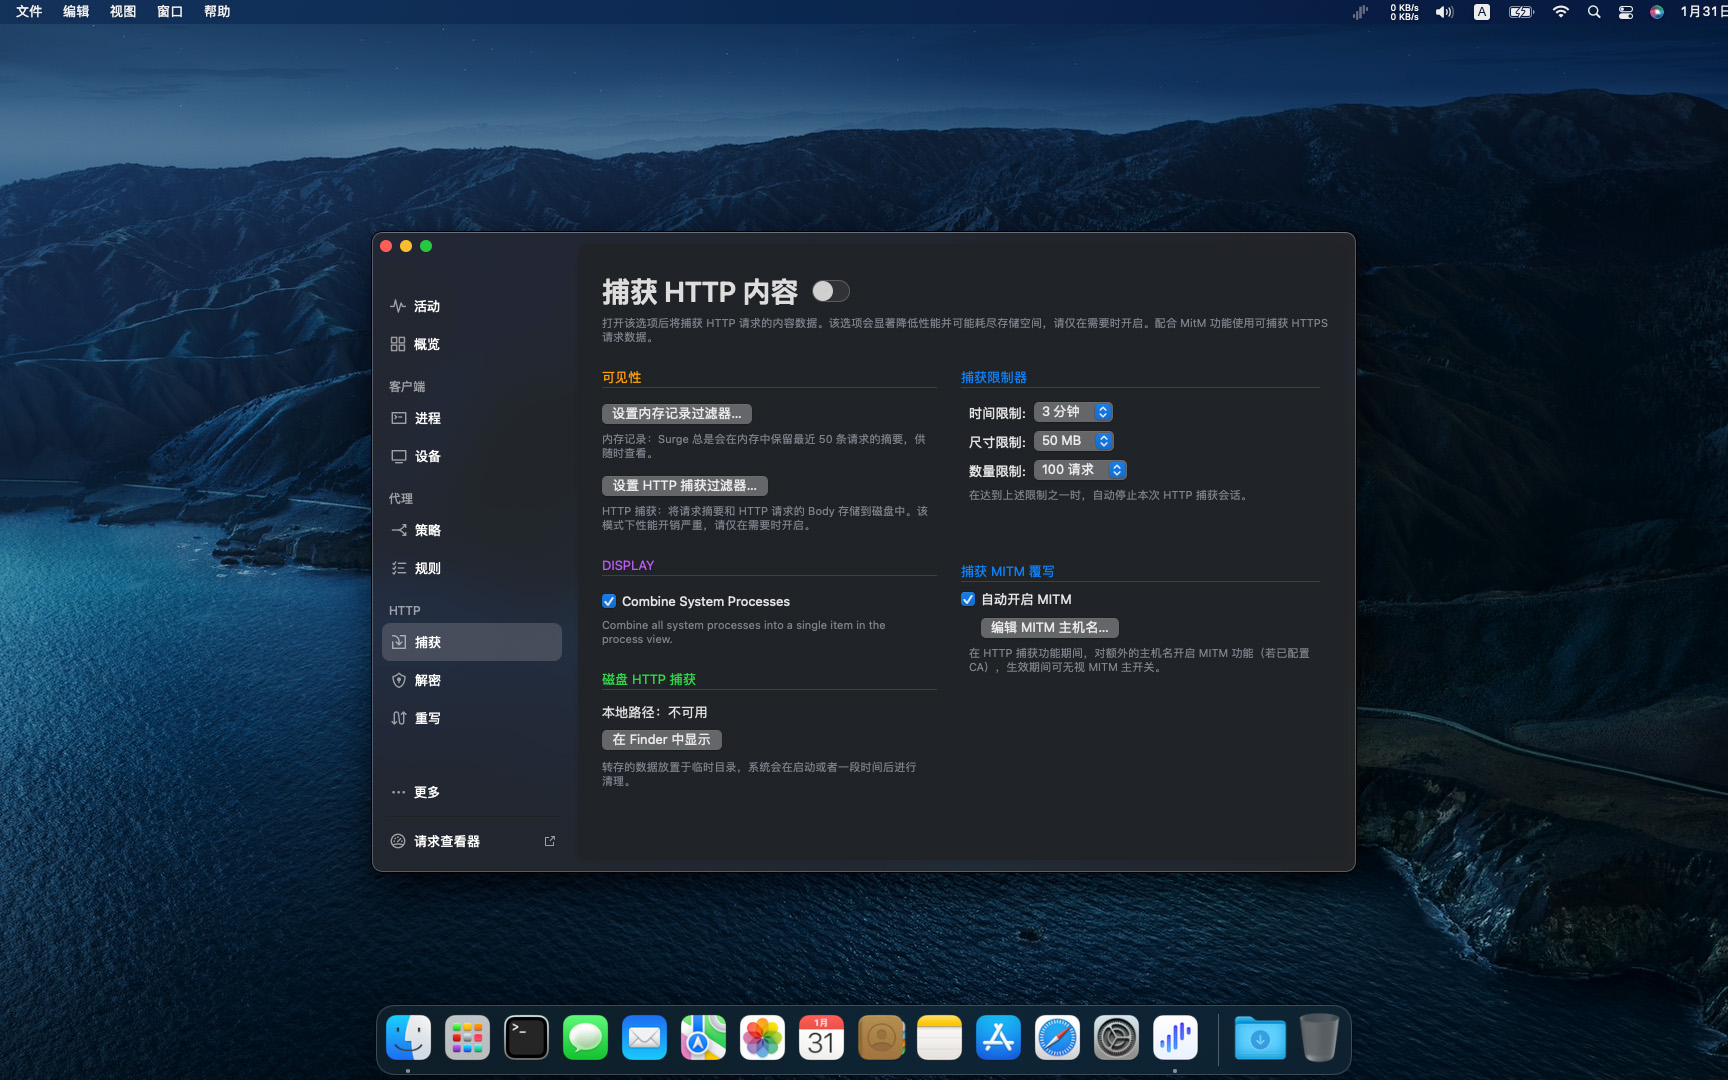
Task: Select 进程 in the sidebar
Action: pos(471,418)
